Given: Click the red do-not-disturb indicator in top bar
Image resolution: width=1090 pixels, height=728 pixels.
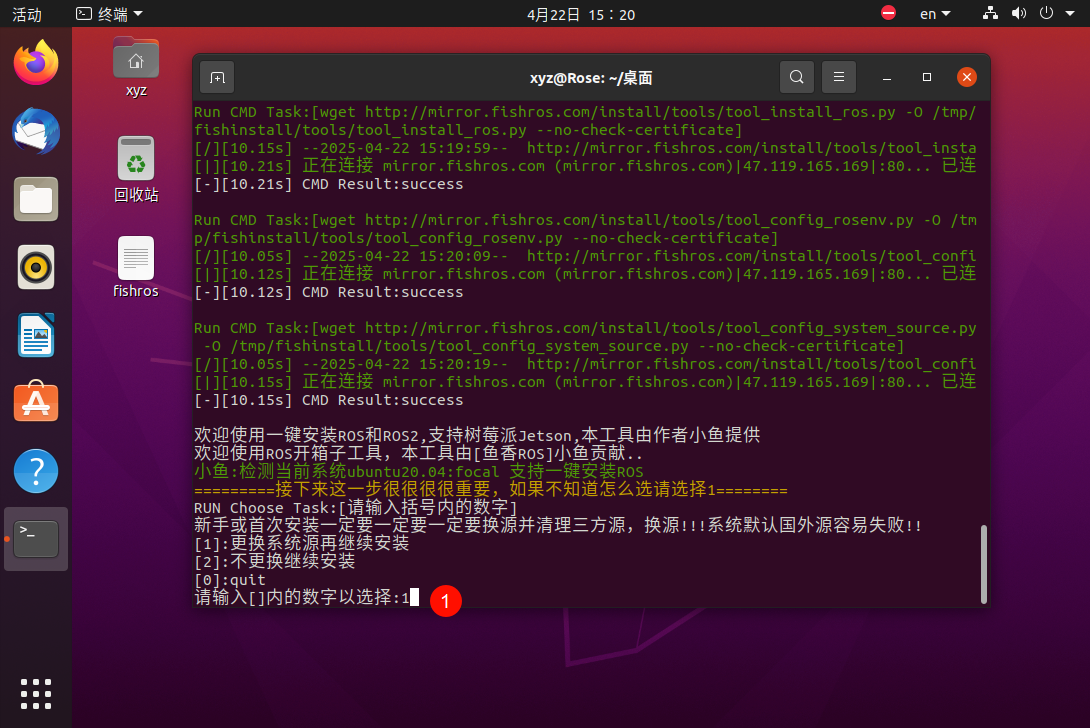Looking at the screenshot, I should (888, 13).
